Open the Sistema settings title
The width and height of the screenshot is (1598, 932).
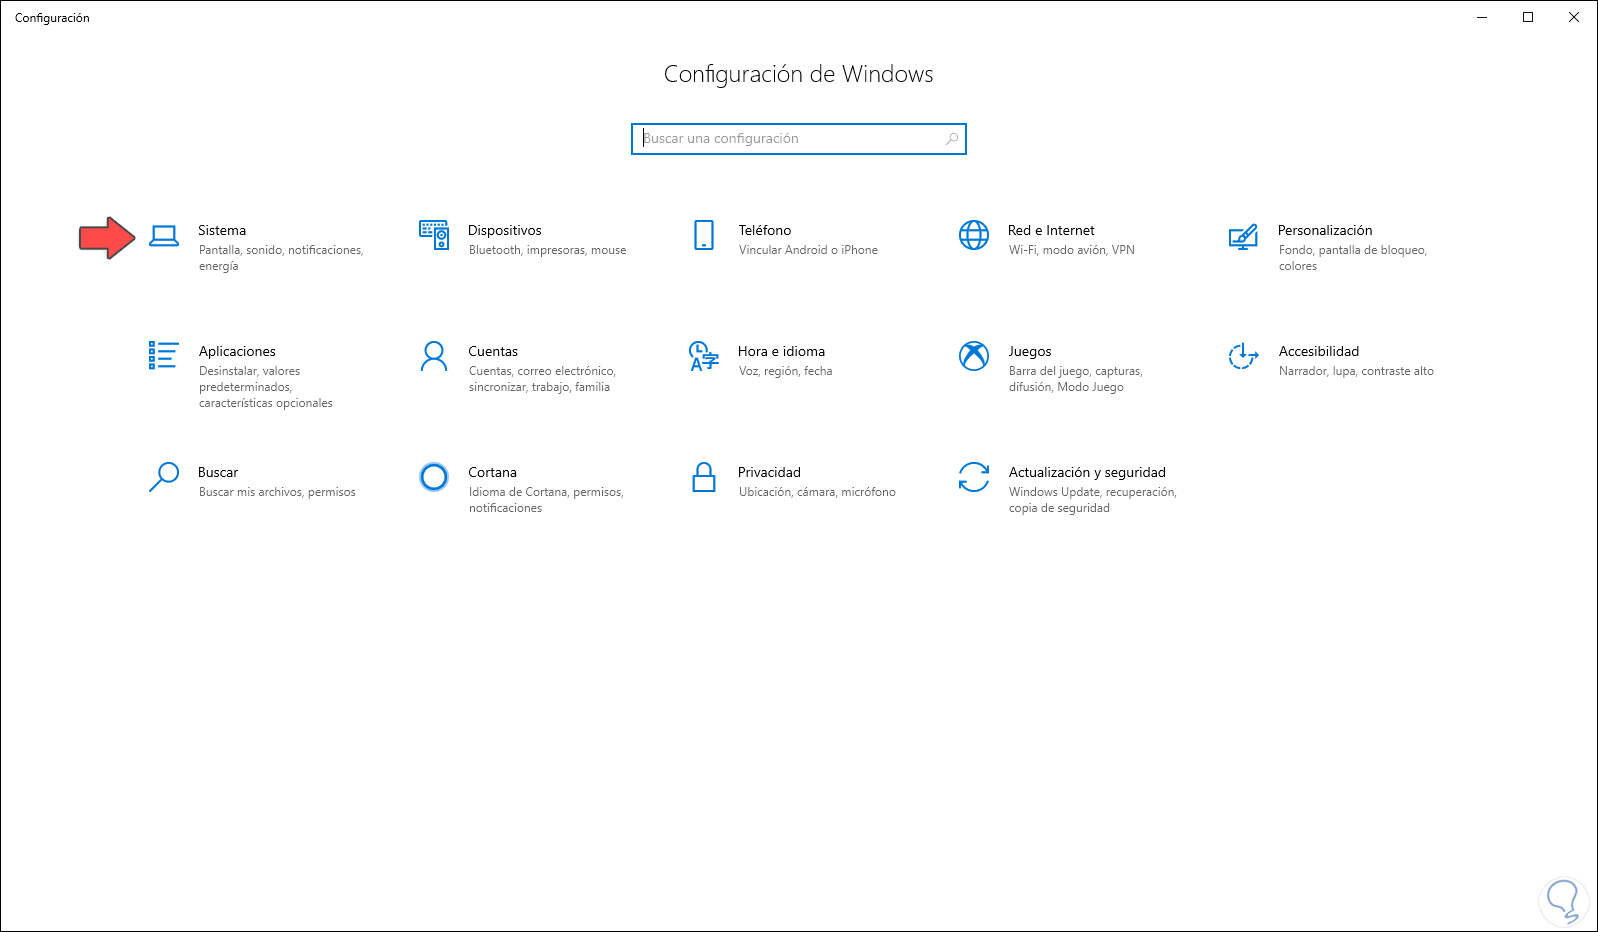click(222, 230)
